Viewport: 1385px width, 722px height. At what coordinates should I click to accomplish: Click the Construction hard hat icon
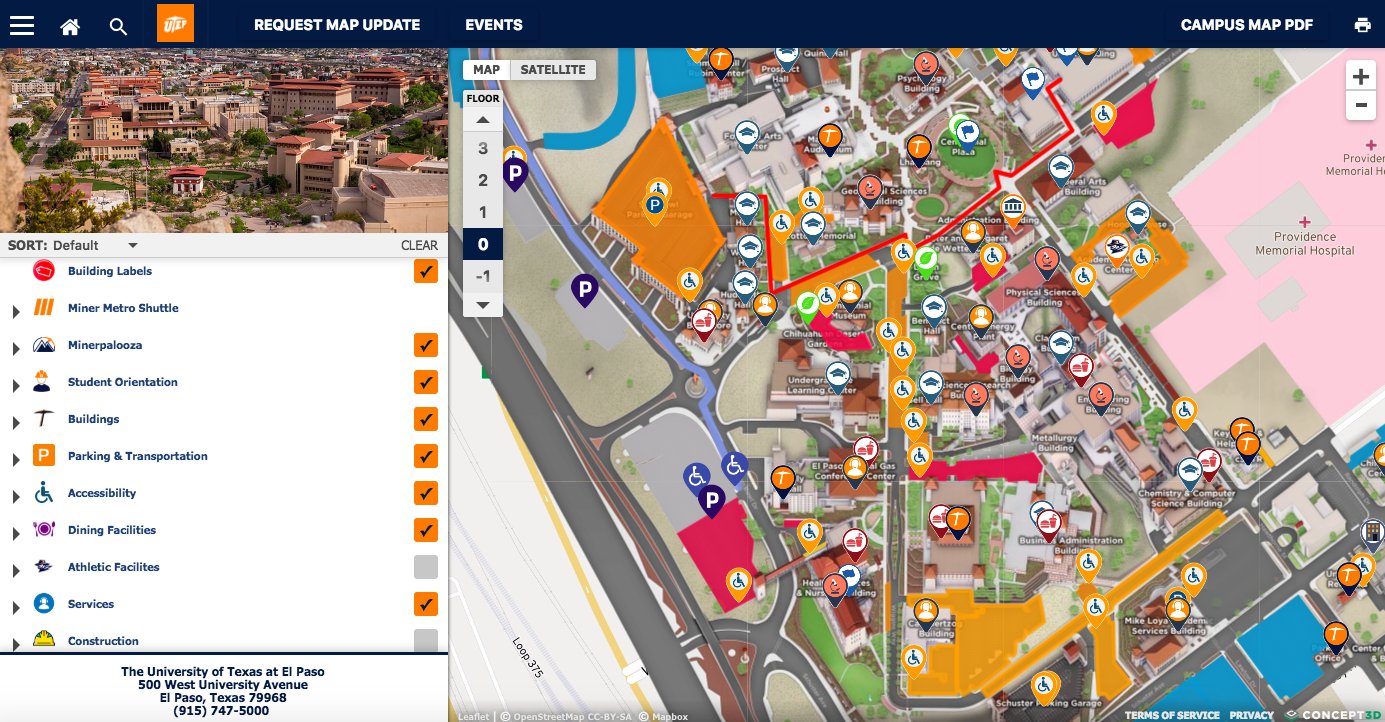pyautogui.click(x=43, y=639)
